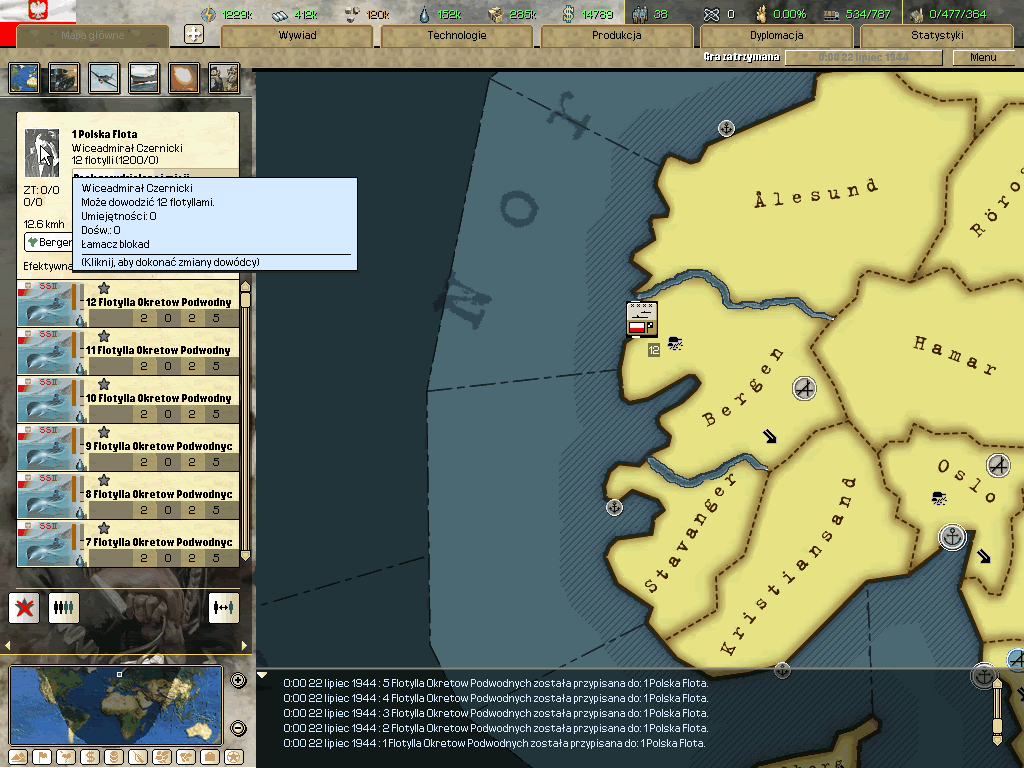Switch to dollar economic map mode
The image size is (1024, 768).
click(90, 758)
